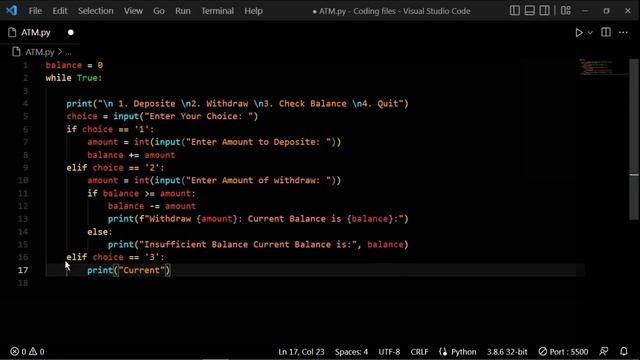Click the 'Enter Amount of withdraw' string
Screen dimensions: 640x360
coord(258,180)
